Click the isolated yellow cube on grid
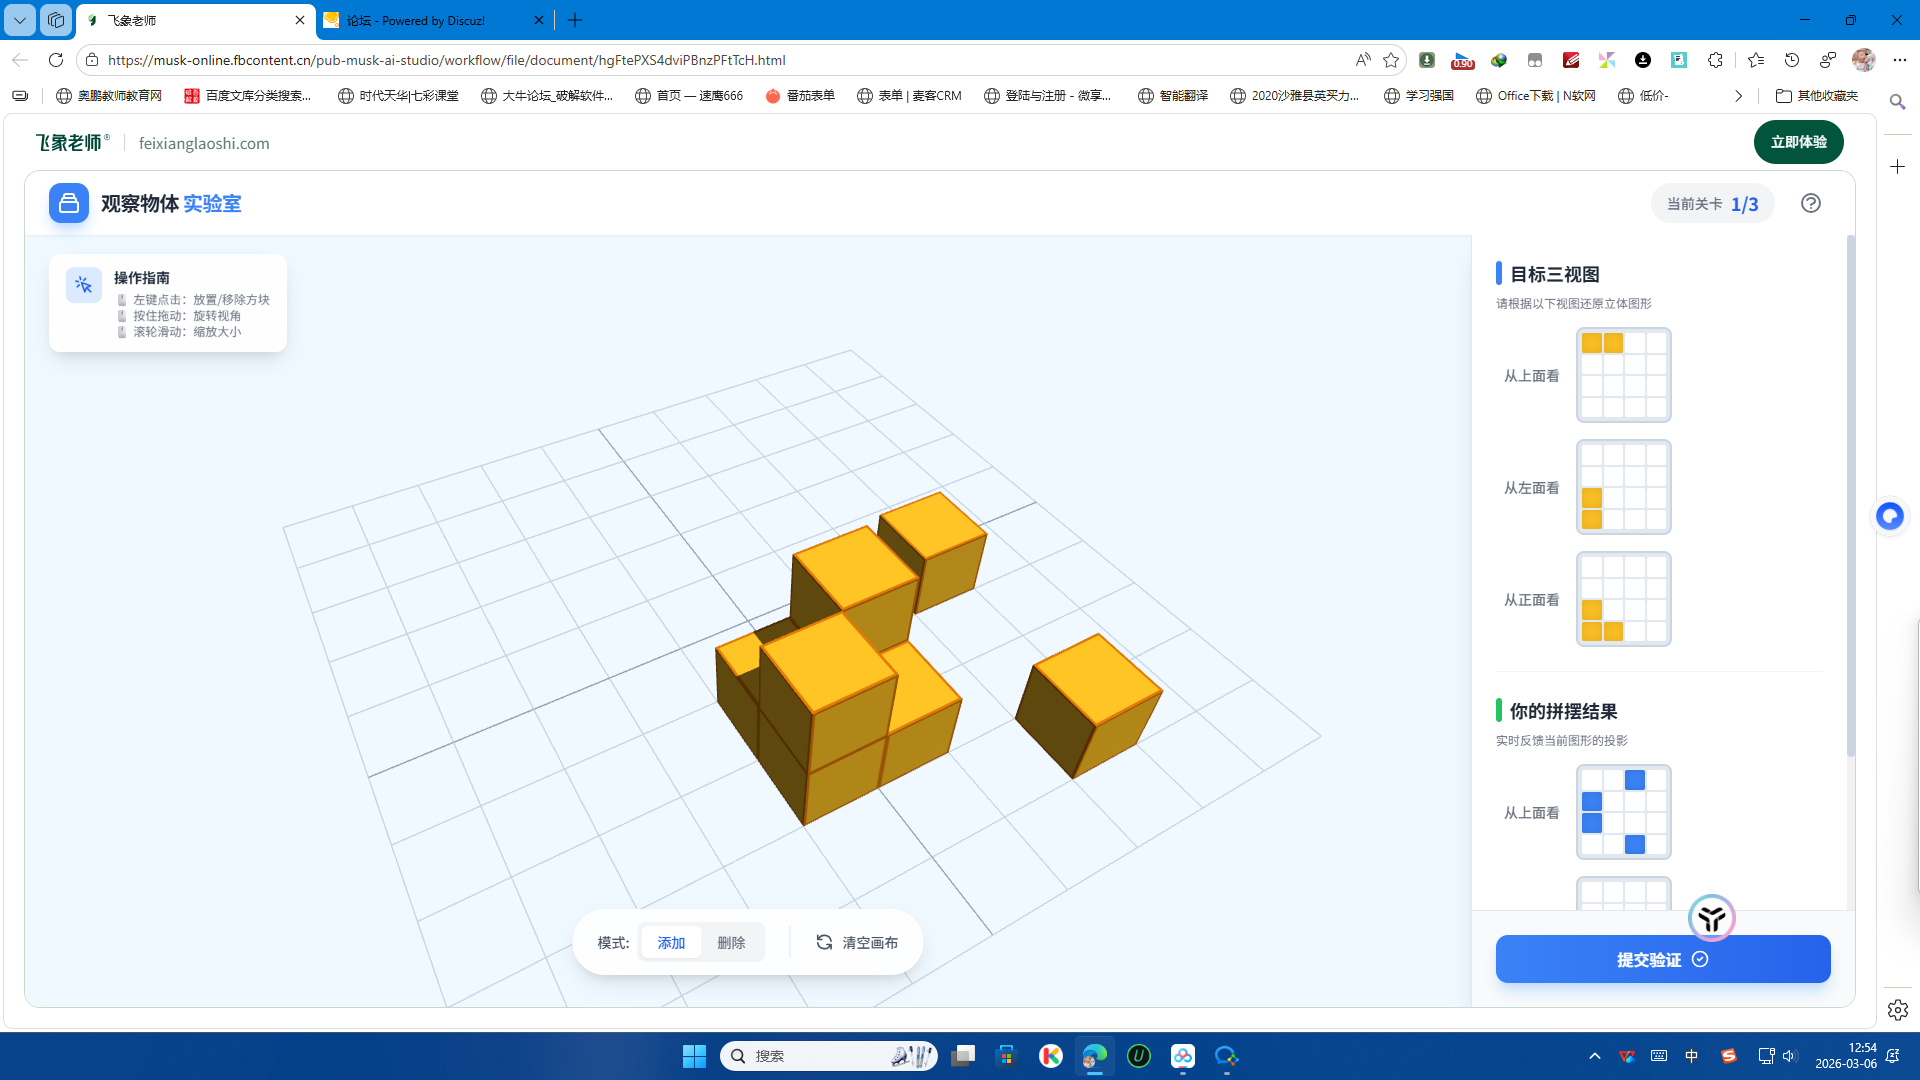Screen dimensions: 1920x1080 (1090, 700)
